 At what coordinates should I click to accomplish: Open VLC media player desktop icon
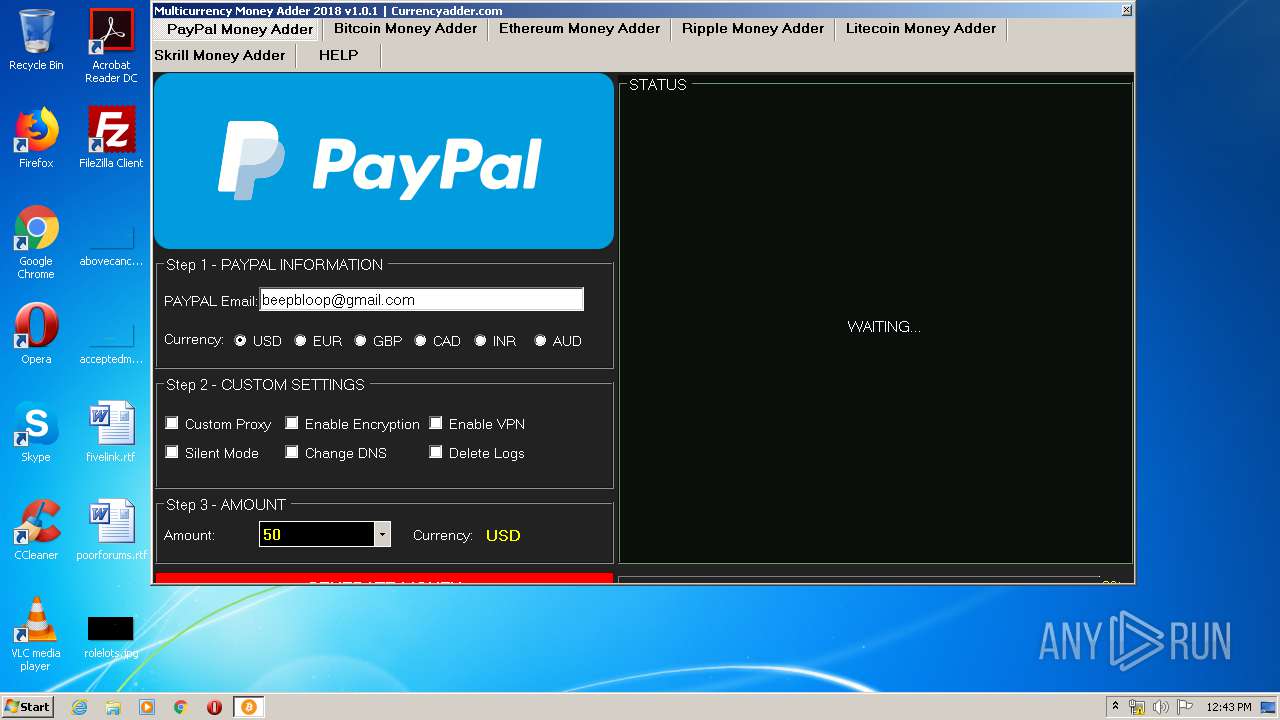[36, 634]
